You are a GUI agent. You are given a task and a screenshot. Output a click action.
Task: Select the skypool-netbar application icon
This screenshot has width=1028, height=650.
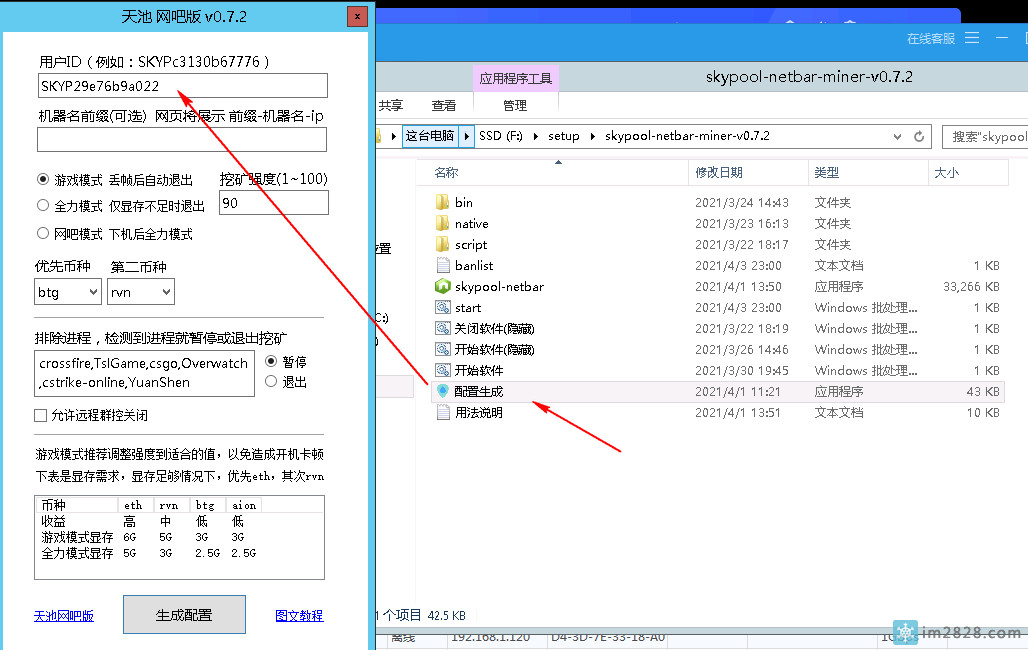[x=443, y=286]
